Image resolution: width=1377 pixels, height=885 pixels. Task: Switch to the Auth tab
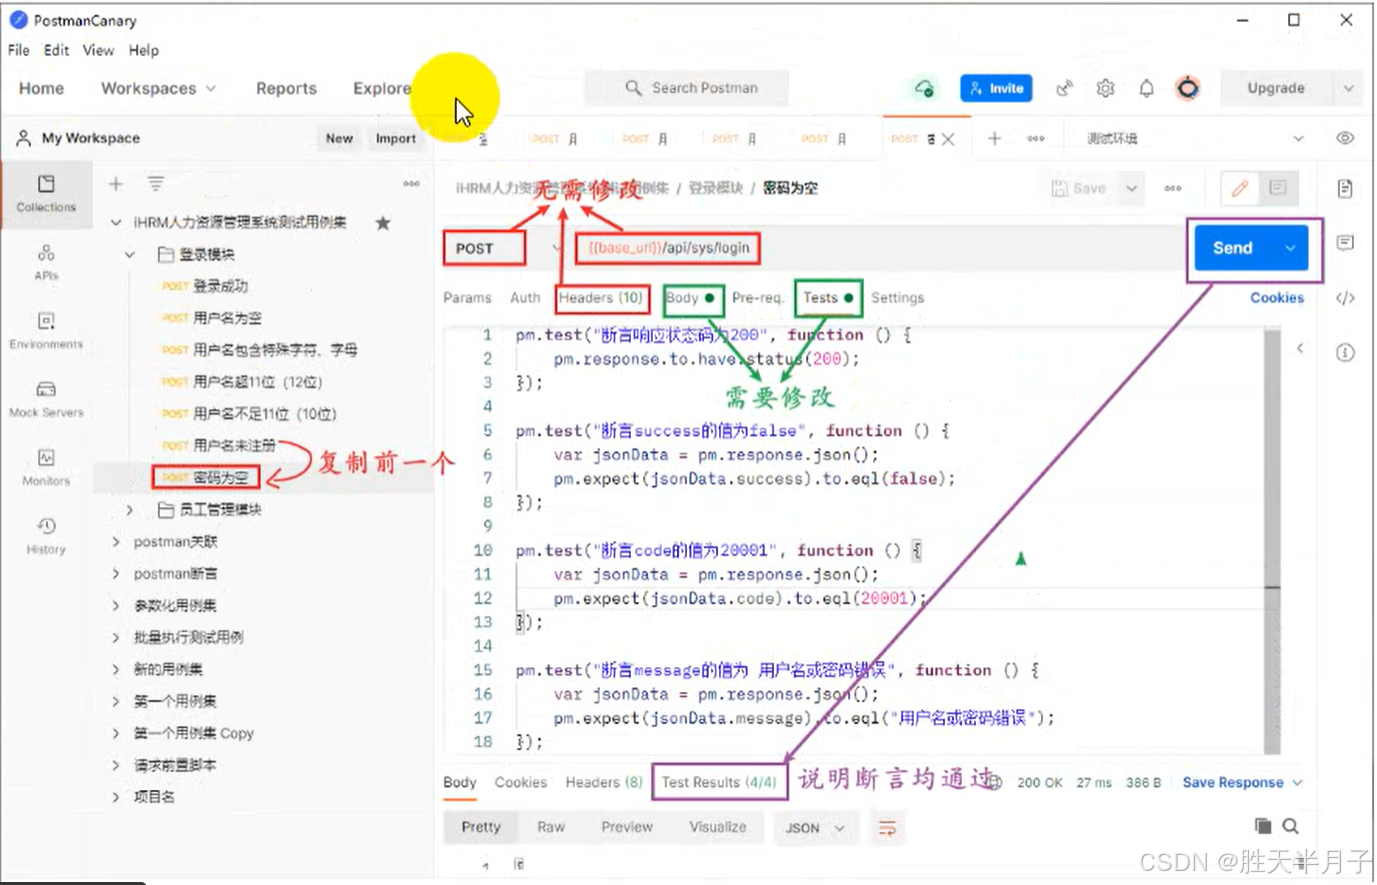525,298
